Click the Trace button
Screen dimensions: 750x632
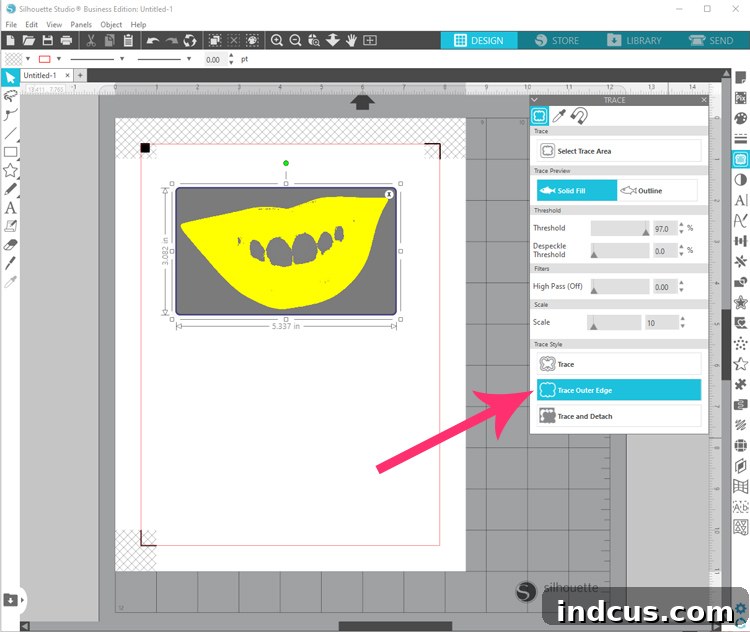click(x=619, y=364)
